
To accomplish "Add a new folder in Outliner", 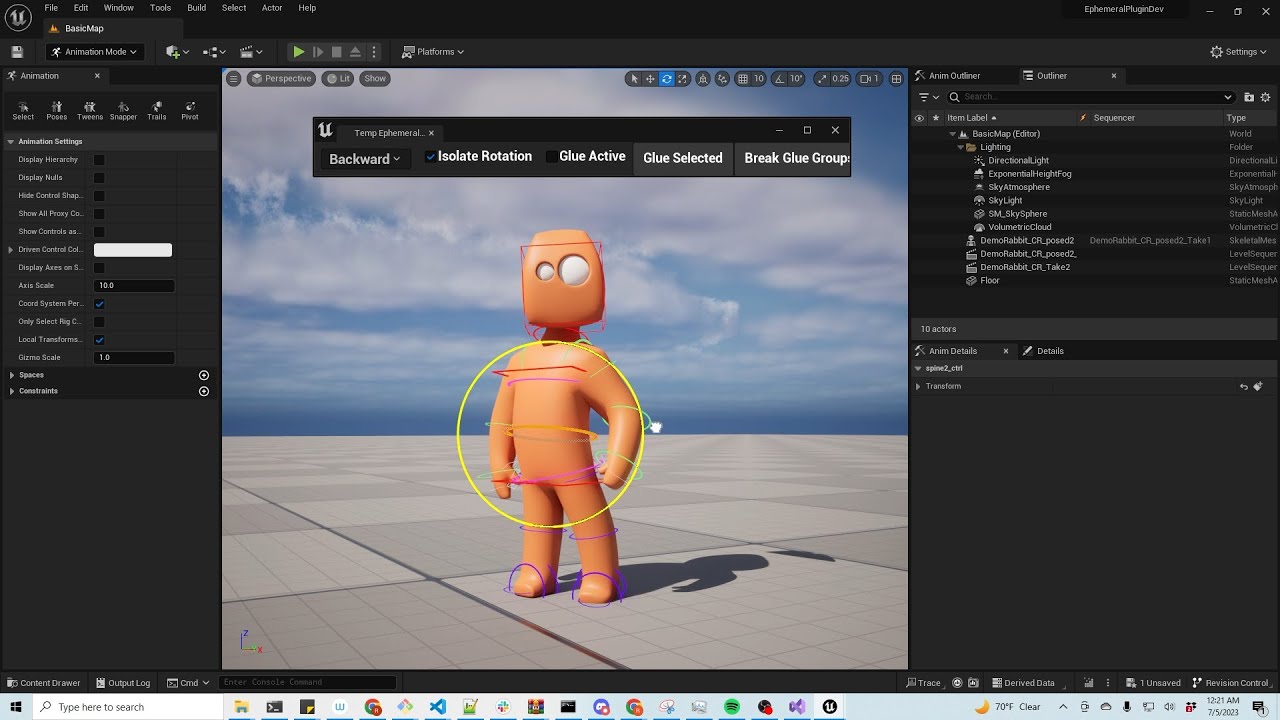I will (x=1249, y=97).
